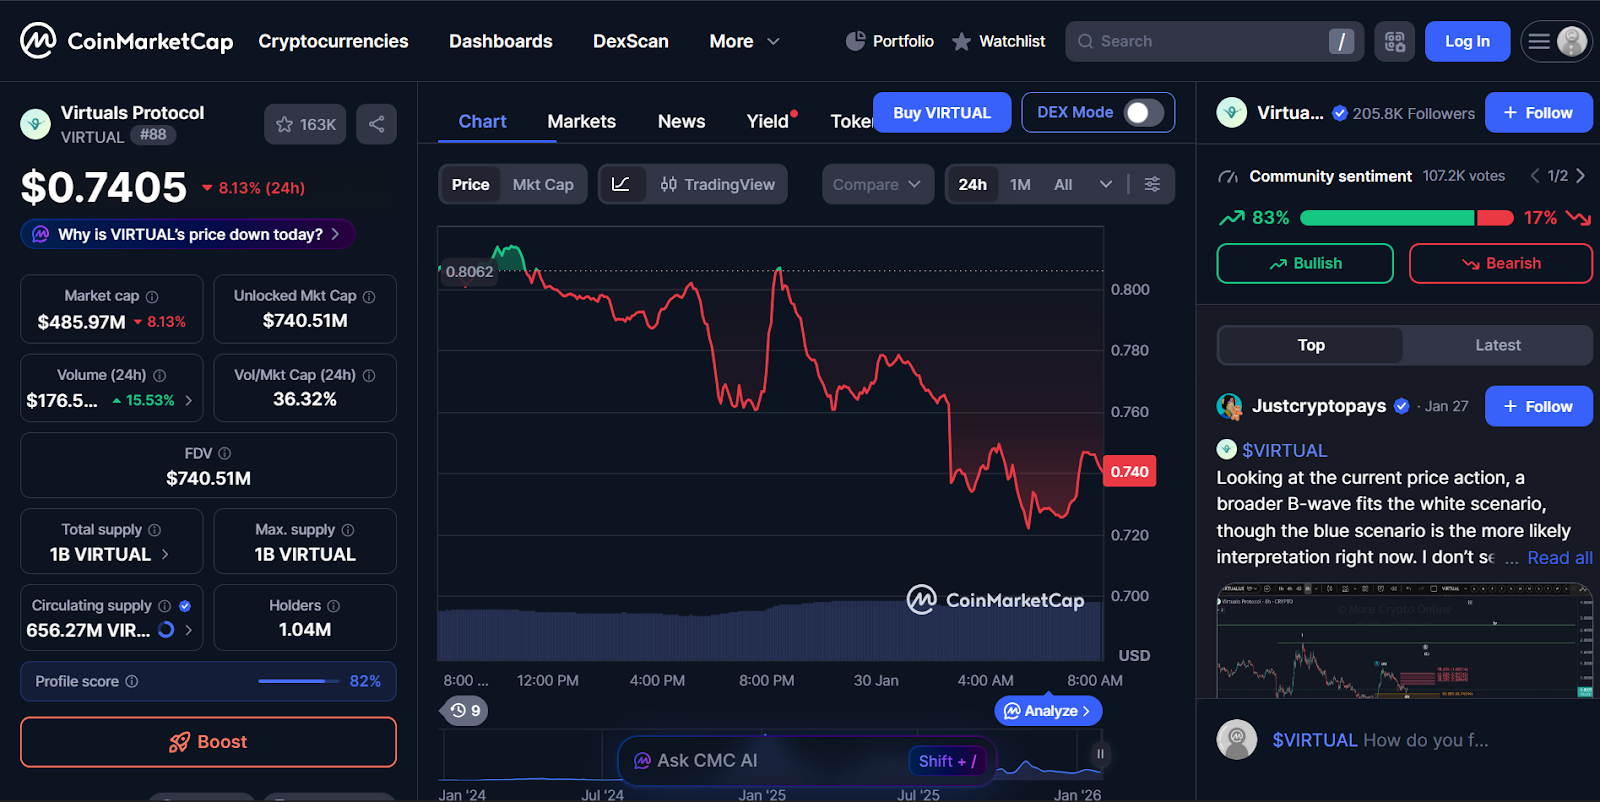This screenshot has width=1600, height=802.
Task: Switch to the News tab
Action: point(681,121)
